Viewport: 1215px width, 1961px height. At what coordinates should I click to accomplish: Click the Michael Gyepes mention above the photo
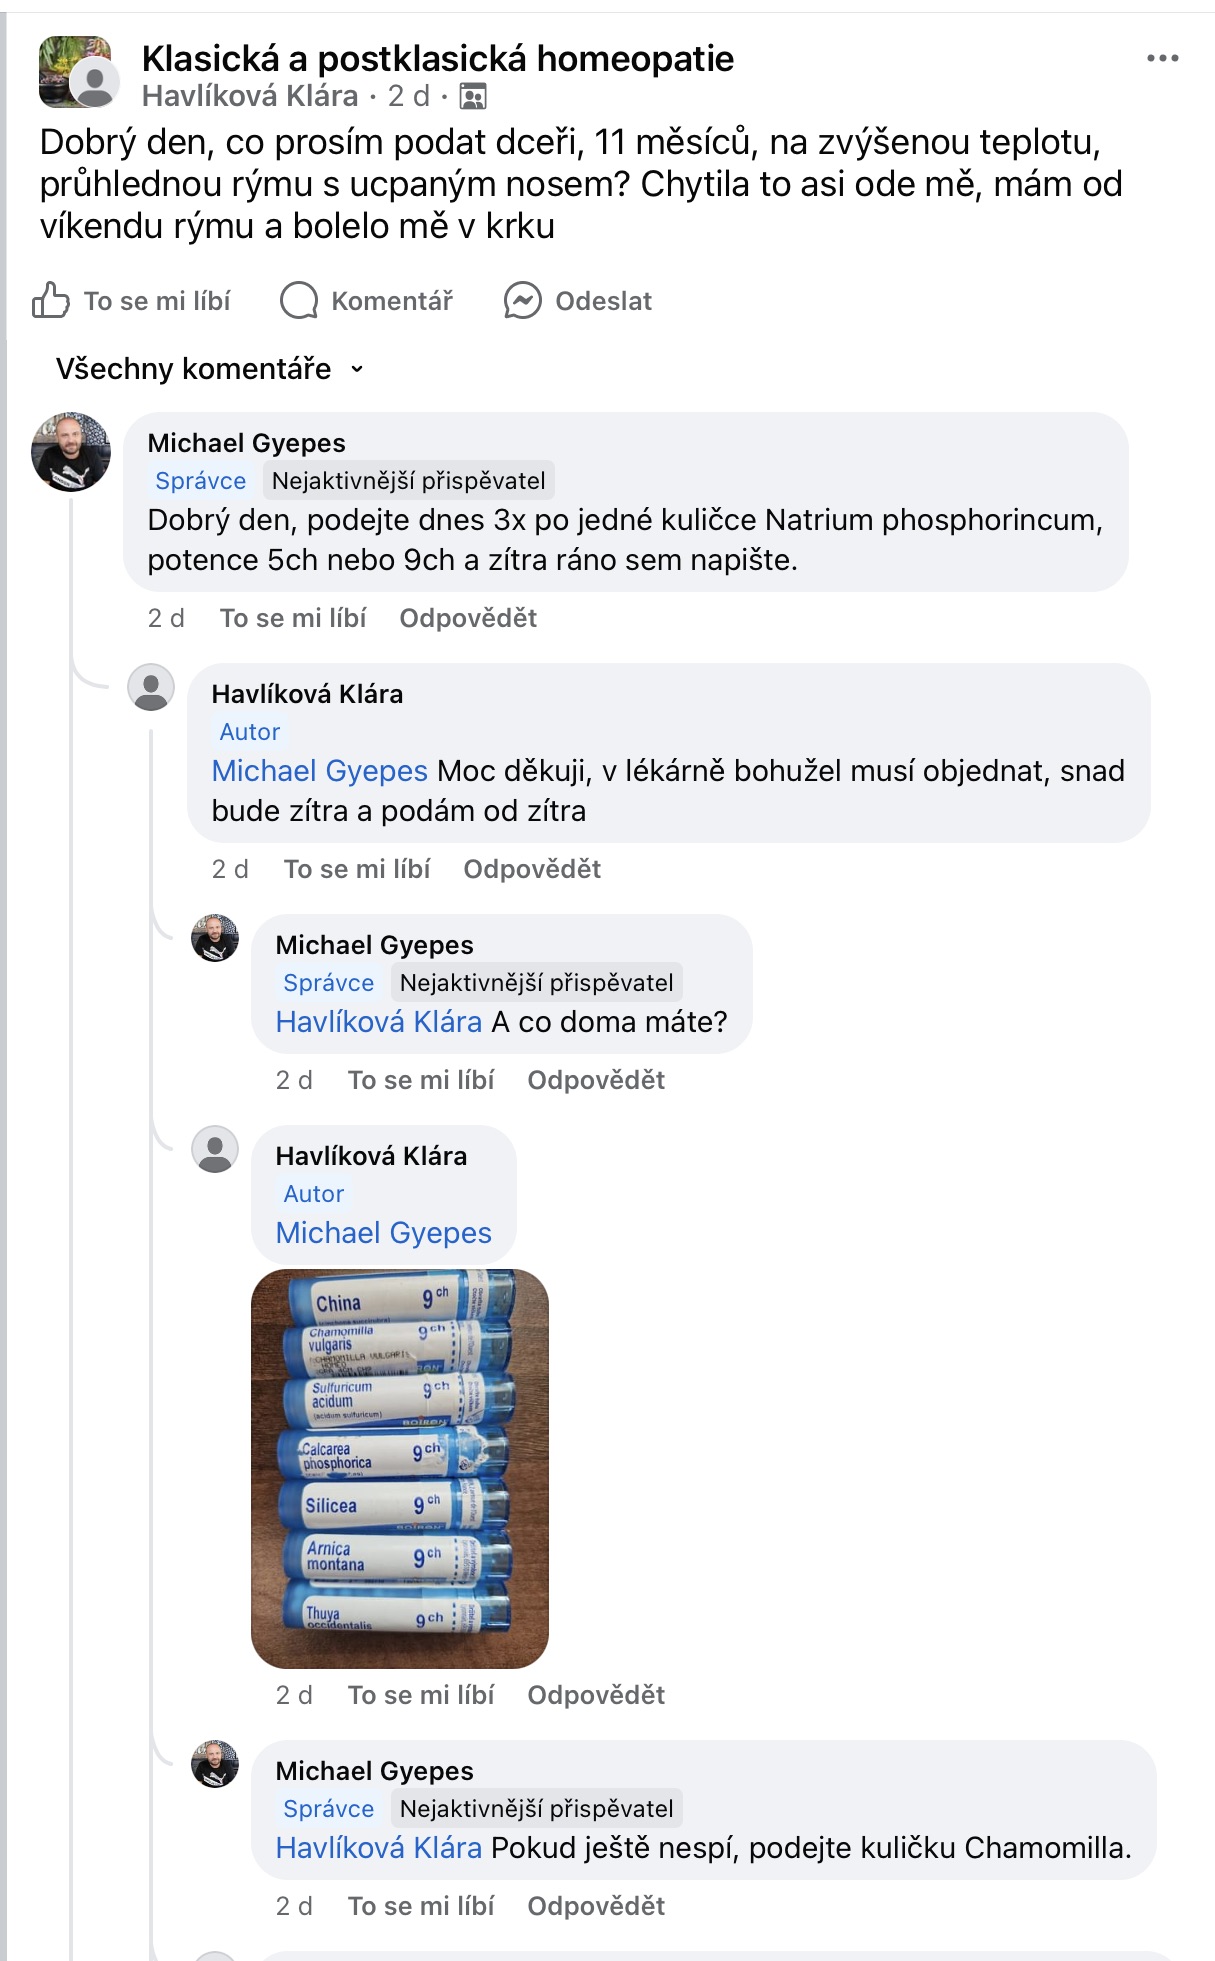click(x=383, y=1233)
